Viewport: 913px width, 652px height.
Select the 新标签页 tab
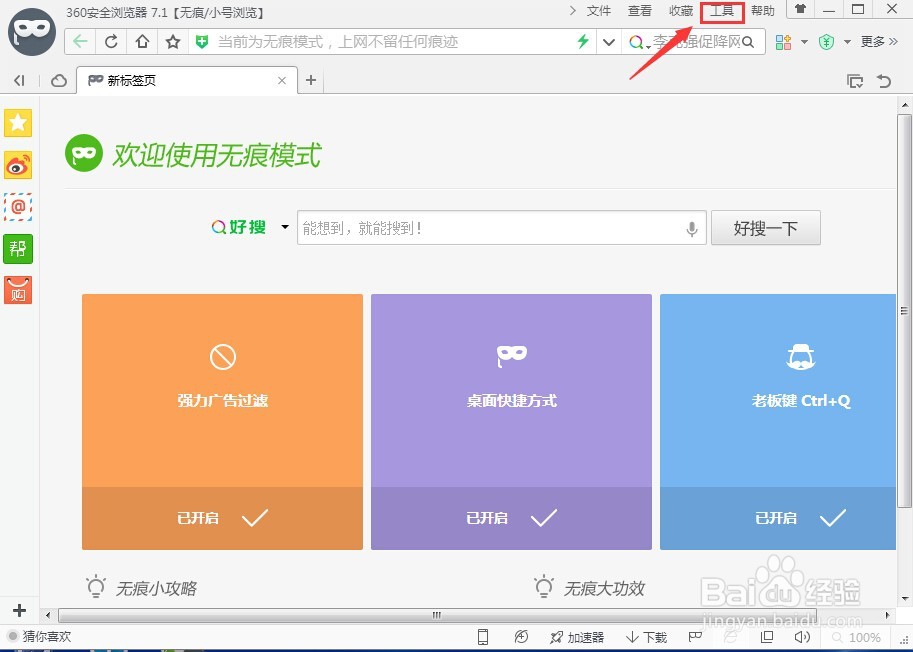(x=186, y=80)
